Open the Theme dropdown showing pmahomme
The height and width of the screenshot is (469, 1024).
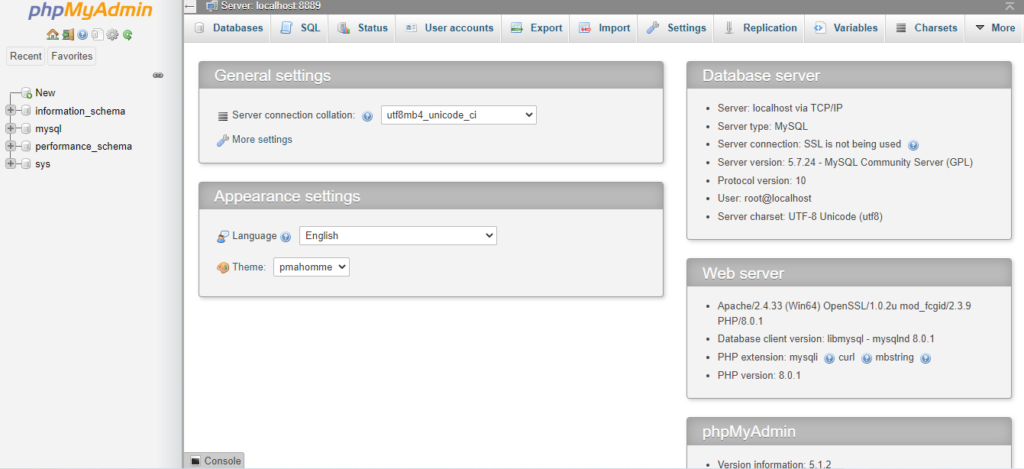[311, 267]
